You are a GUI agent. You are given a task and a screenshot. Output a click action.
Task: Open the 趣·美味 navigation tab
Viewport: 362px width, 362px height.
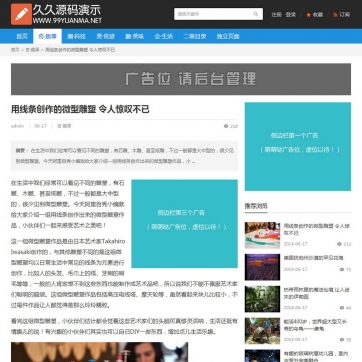[134, 36]
